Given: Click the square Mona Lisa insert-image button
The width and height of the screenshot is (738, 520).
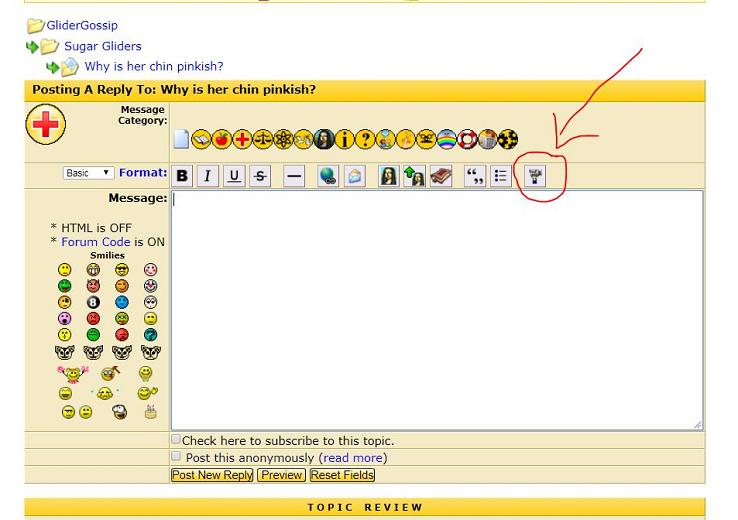Looking at the screenshot, I should [389, 176].
